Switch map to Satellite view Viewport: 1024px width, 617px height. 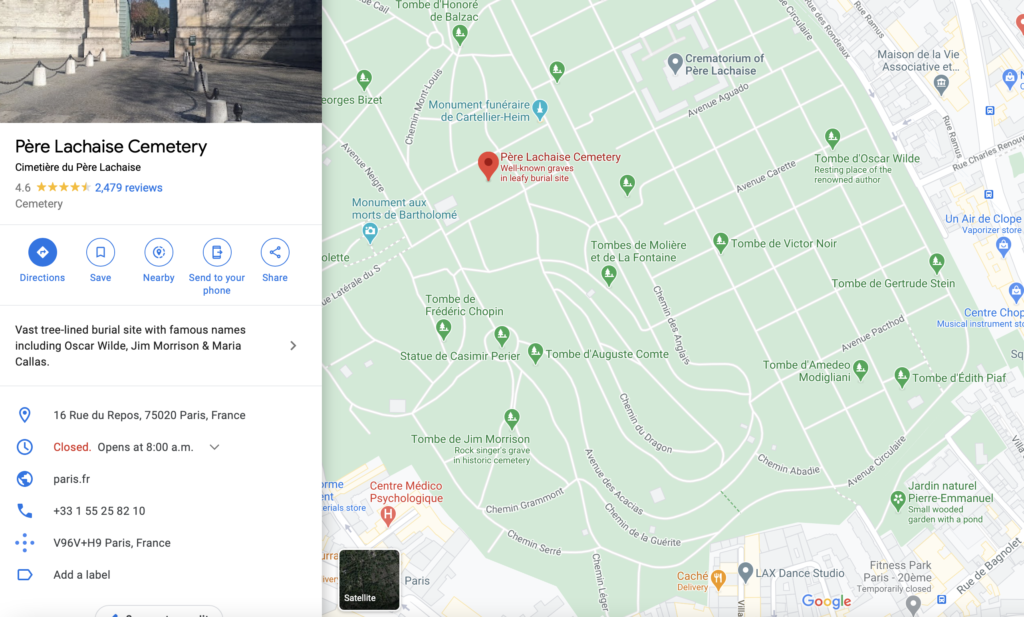(369, 580)
